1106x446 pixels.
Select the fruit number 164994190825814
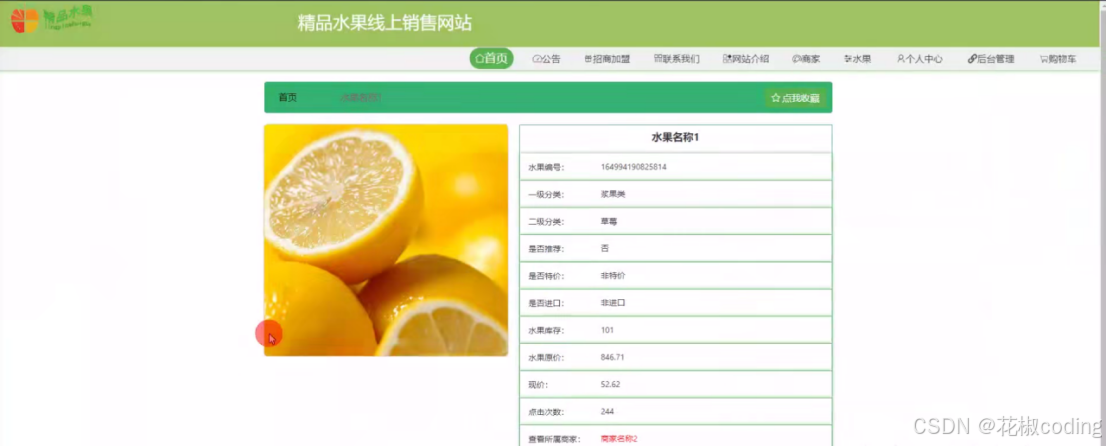click(x=633, y=167)
